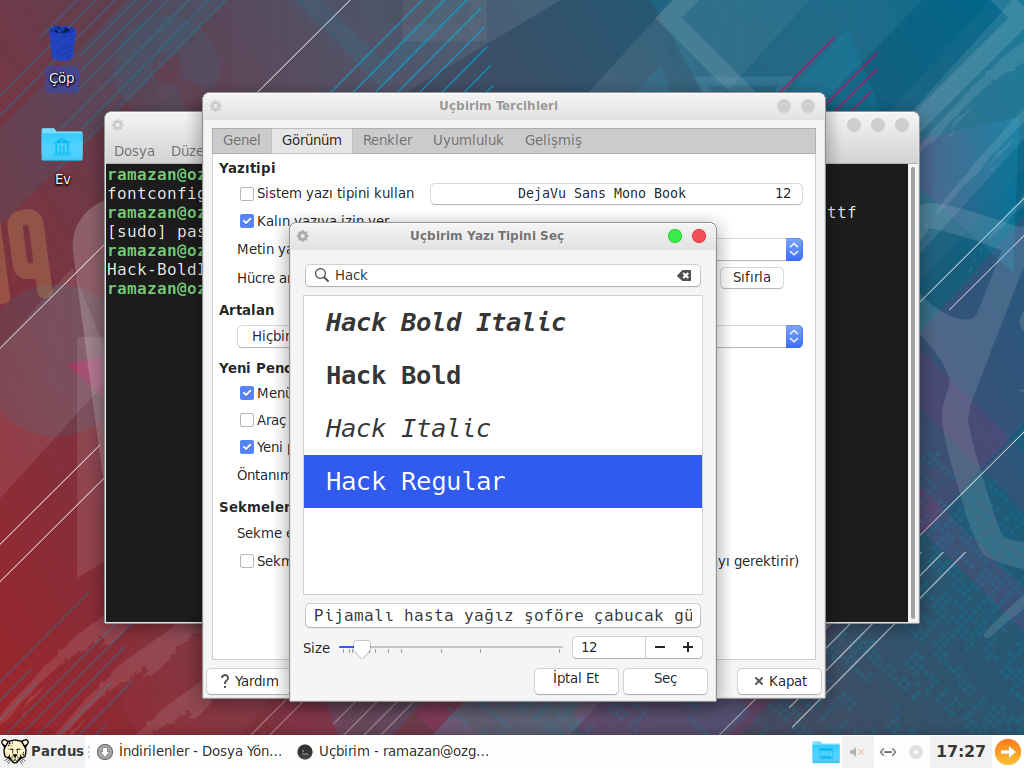Switch to the Renkler tab

coord(388,140)
